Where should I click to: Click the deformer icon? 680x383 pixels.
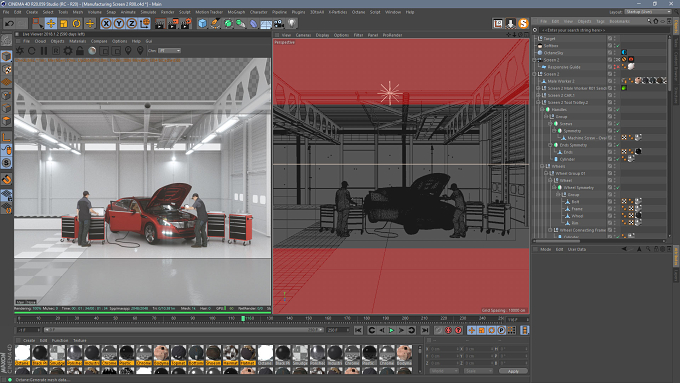click(x=254, y=23)
